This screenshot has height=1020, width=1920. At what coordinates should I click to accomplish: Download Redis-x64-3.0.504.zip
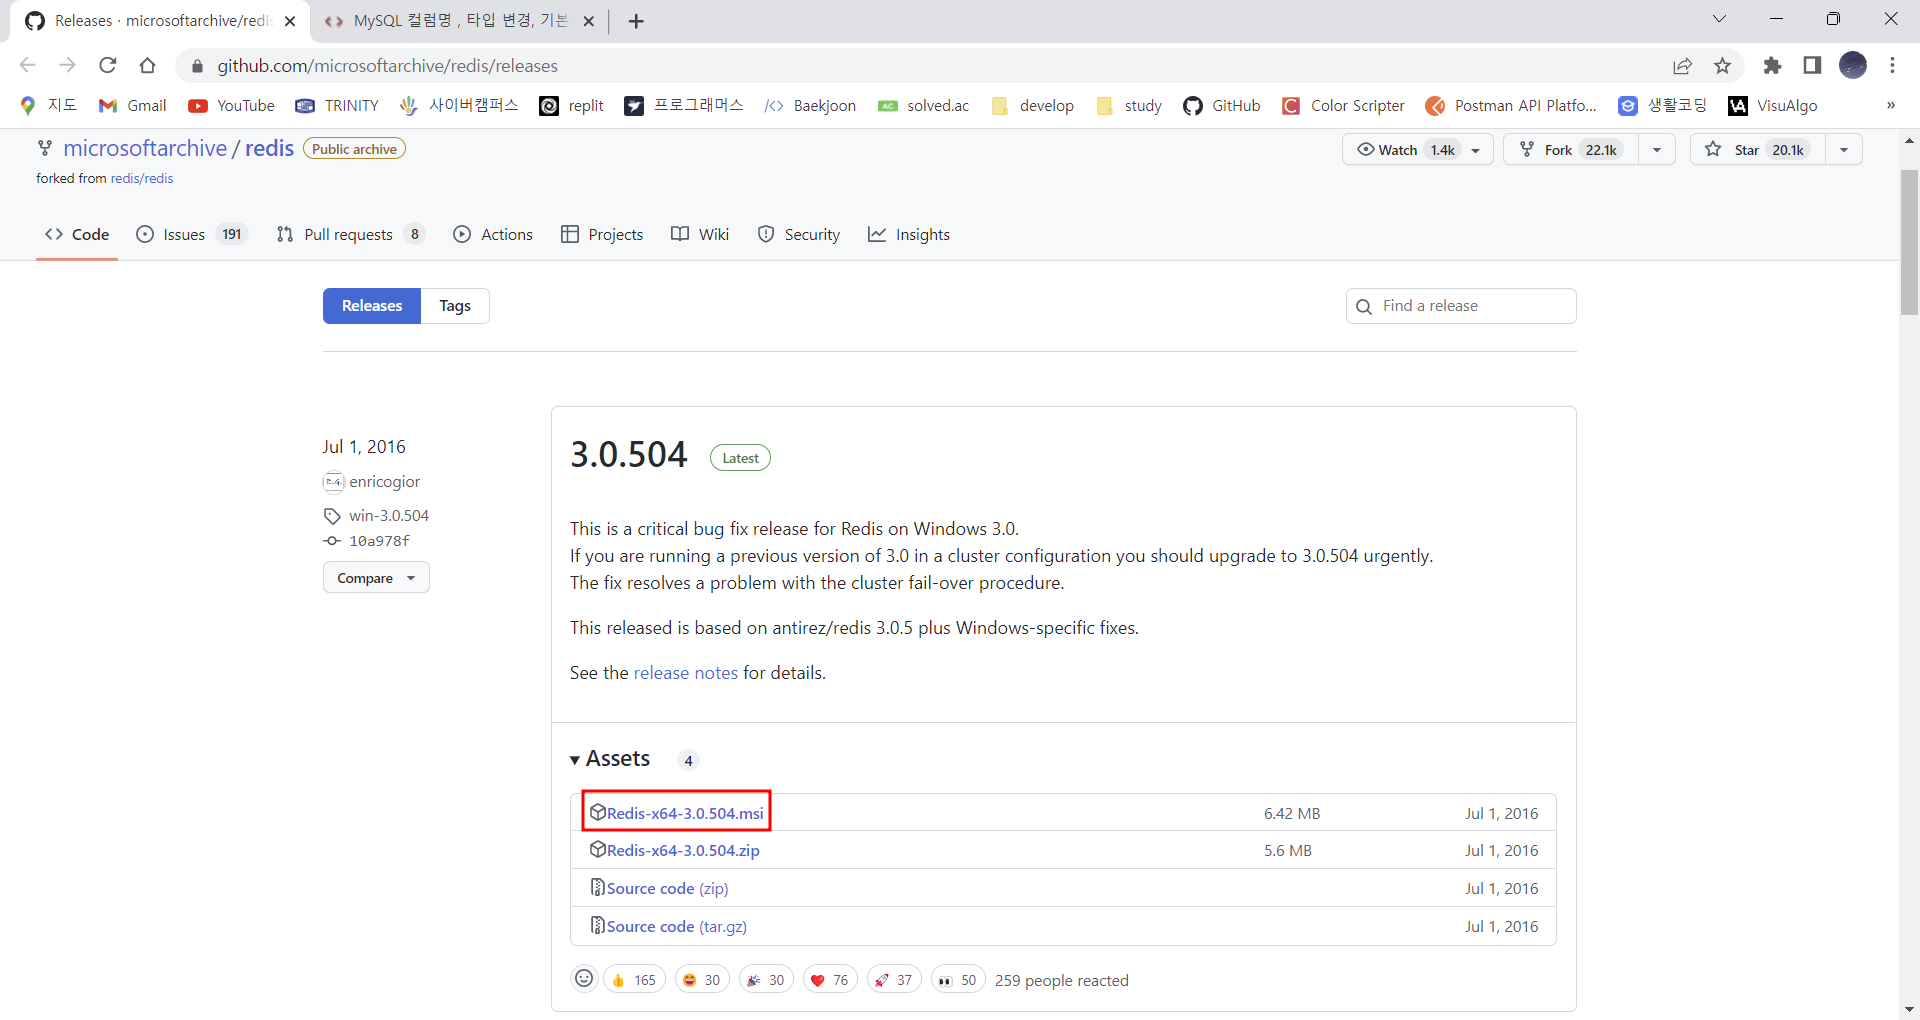point(683,850)
